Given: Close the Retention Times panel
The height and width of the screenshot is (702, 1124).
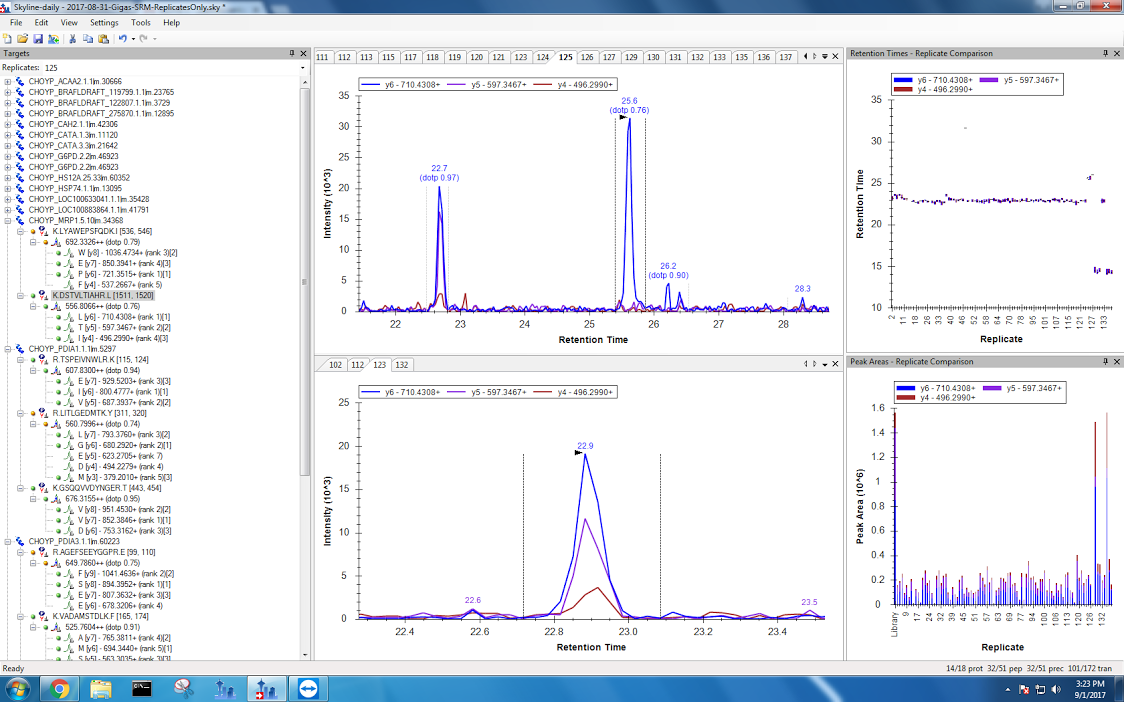Looking at the screenshot, I should tap(1116, 53).
